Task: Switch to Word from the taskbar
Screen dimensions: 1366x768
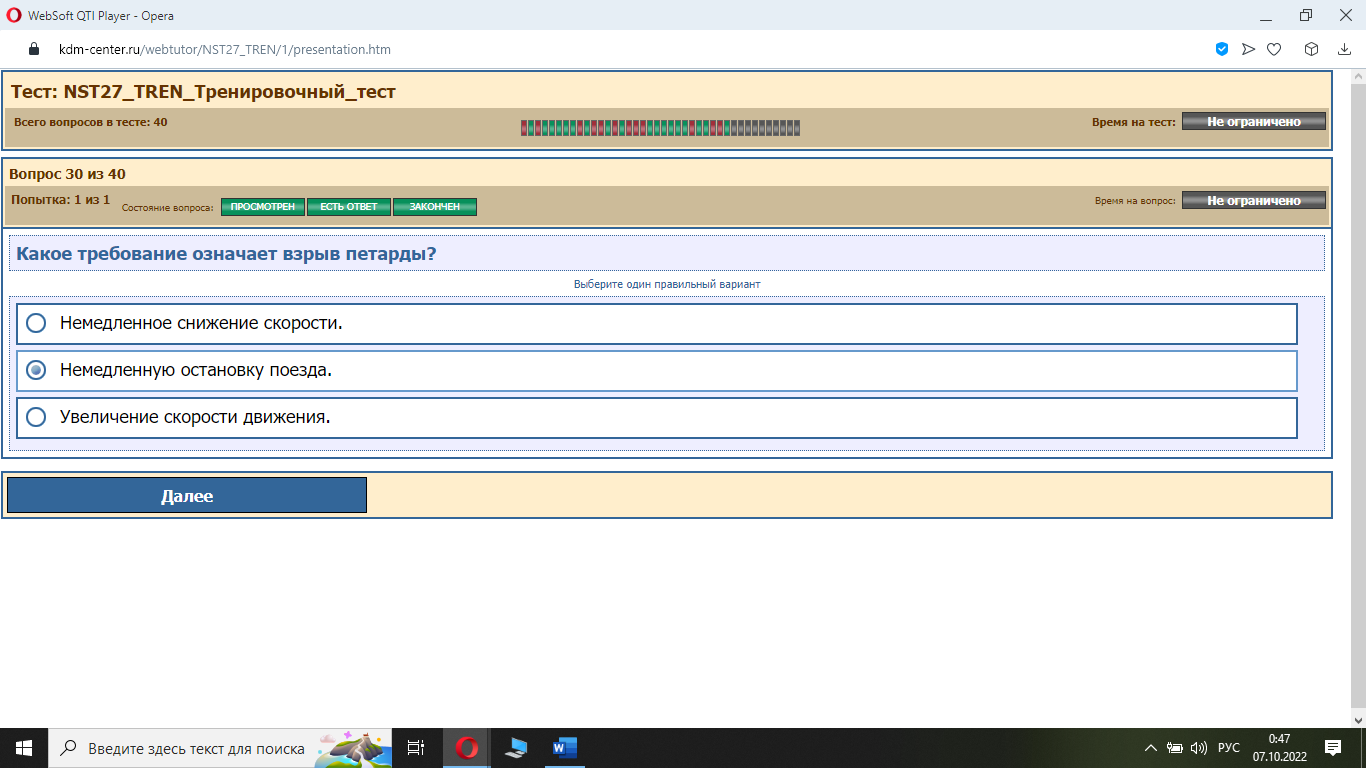Action: pos(564,748)
